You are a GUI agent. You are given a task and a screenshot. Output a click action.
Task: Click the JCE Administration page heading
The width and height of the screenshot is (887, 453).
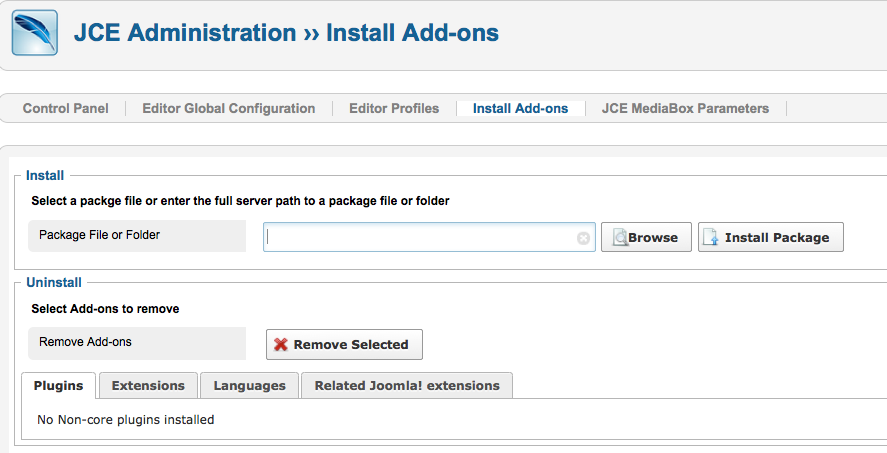click(286, 32)
